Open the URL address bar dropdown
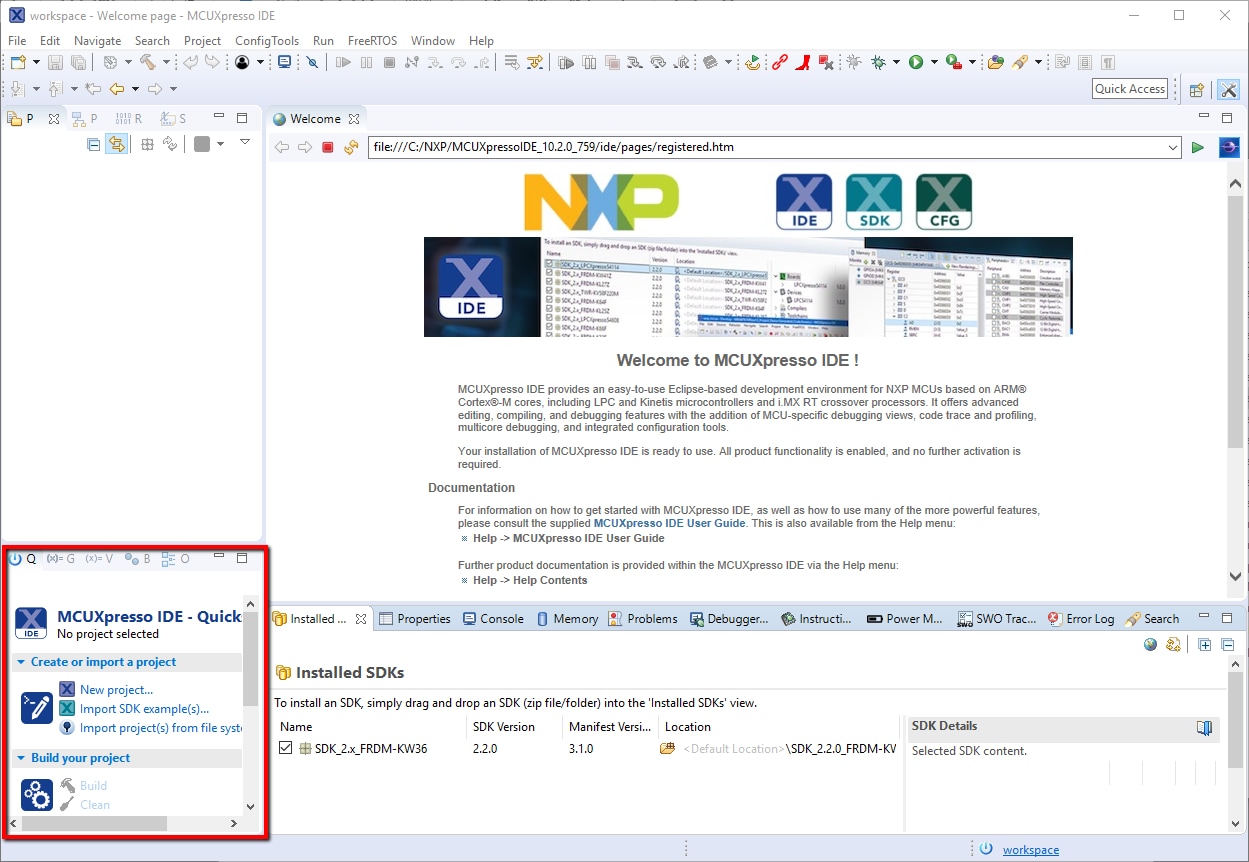The height and width of the screenshot is (862, 1249). 1173,148
